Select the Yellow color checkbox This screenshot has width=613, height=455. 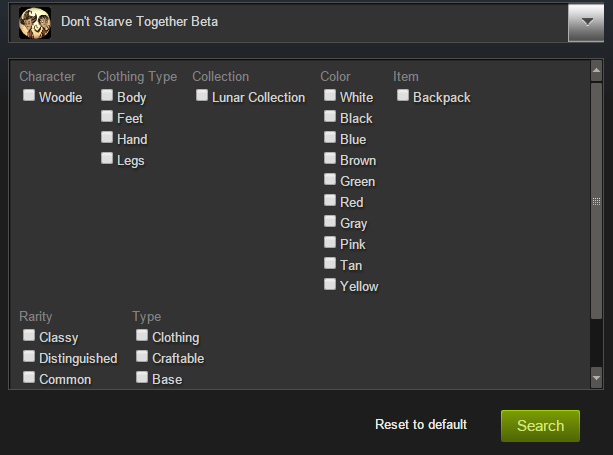(330, 285)
